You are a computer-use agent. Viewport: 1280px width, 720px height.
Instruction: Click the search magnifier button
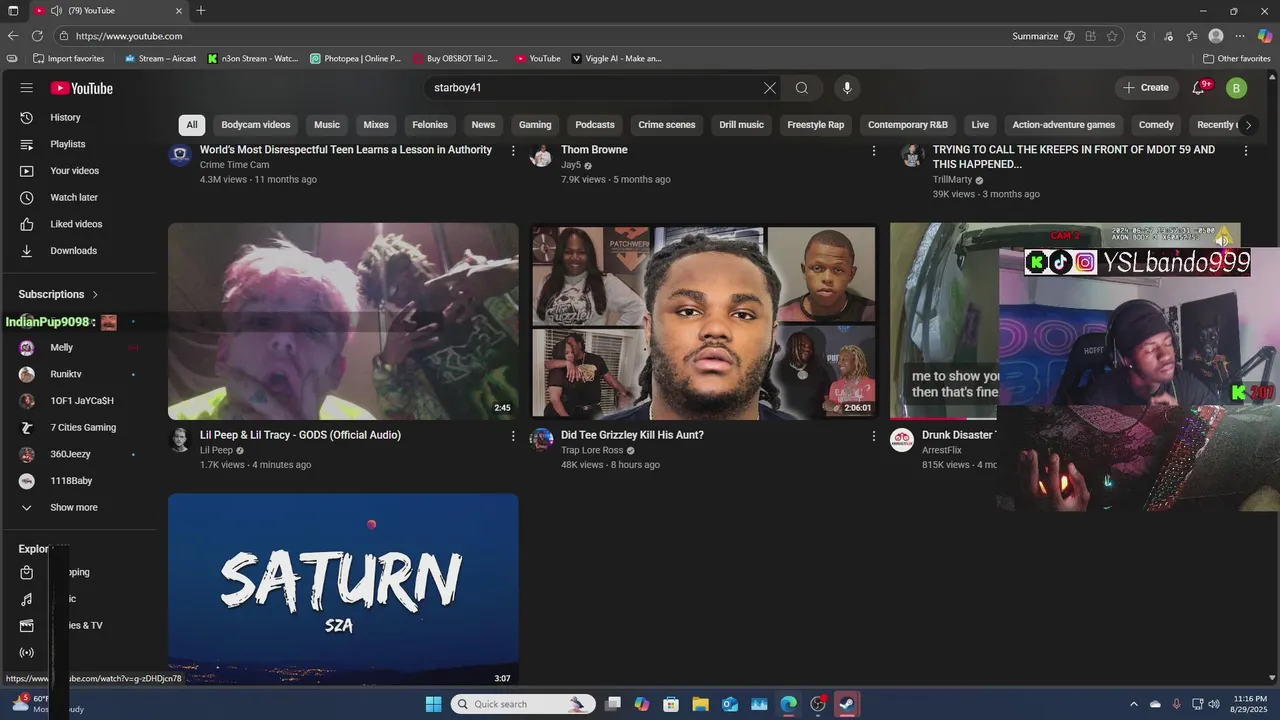tap(802, 88)
